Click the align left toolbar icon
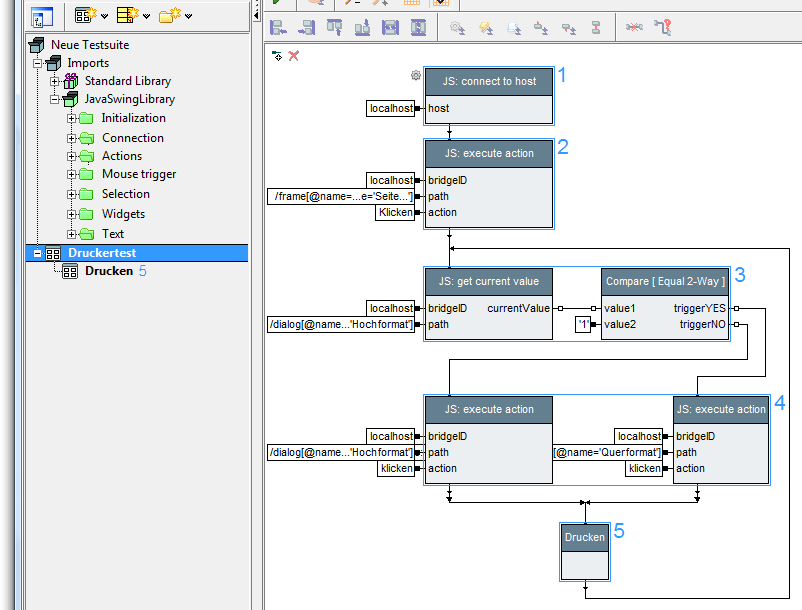Image resolution: width=802 pixels, height=610 pixels. click(279, 28)
